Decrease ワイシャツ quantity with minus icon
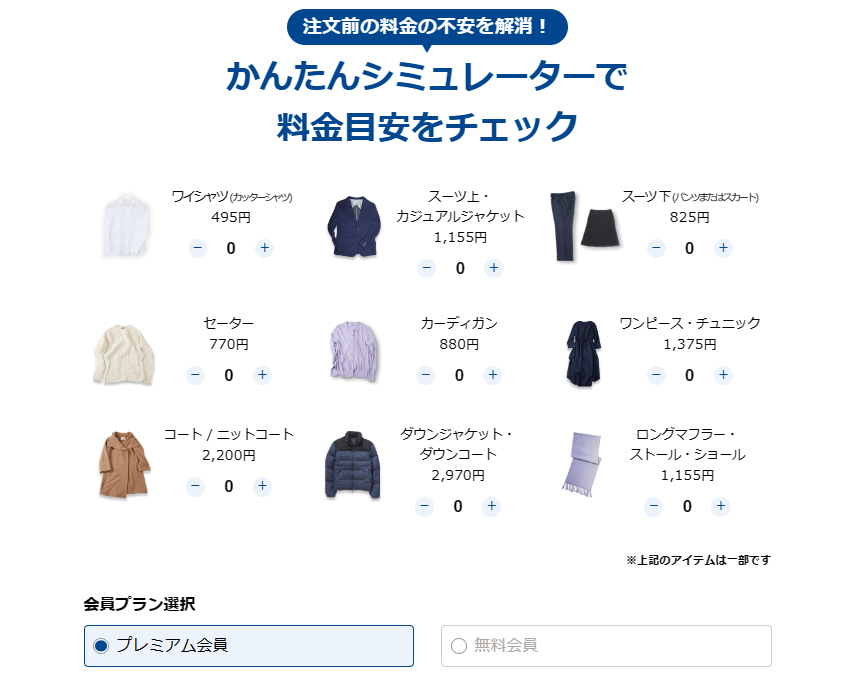Screen dimensions: 868x697 tap(198, 248)
